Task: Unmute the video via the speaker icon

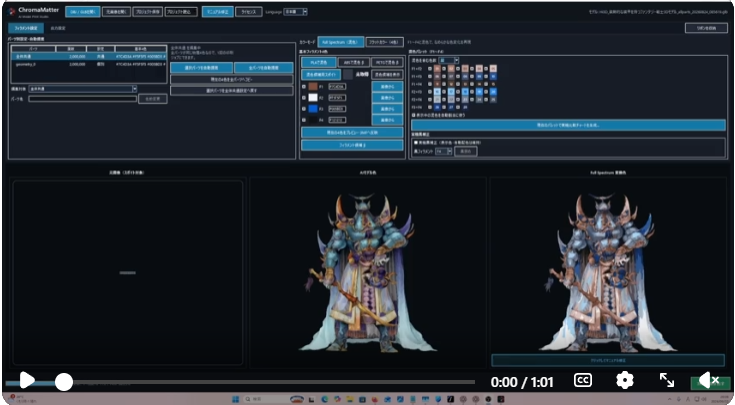Action: click(x=709, y=380)
